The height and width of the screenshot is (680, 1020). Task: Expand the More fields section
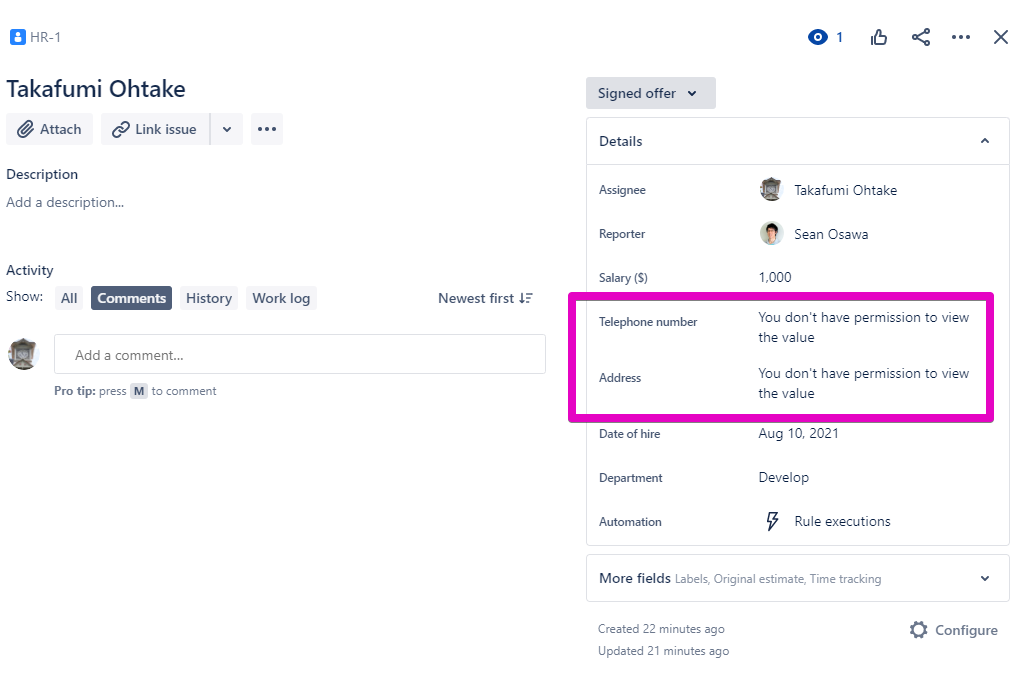click(985, 578)
